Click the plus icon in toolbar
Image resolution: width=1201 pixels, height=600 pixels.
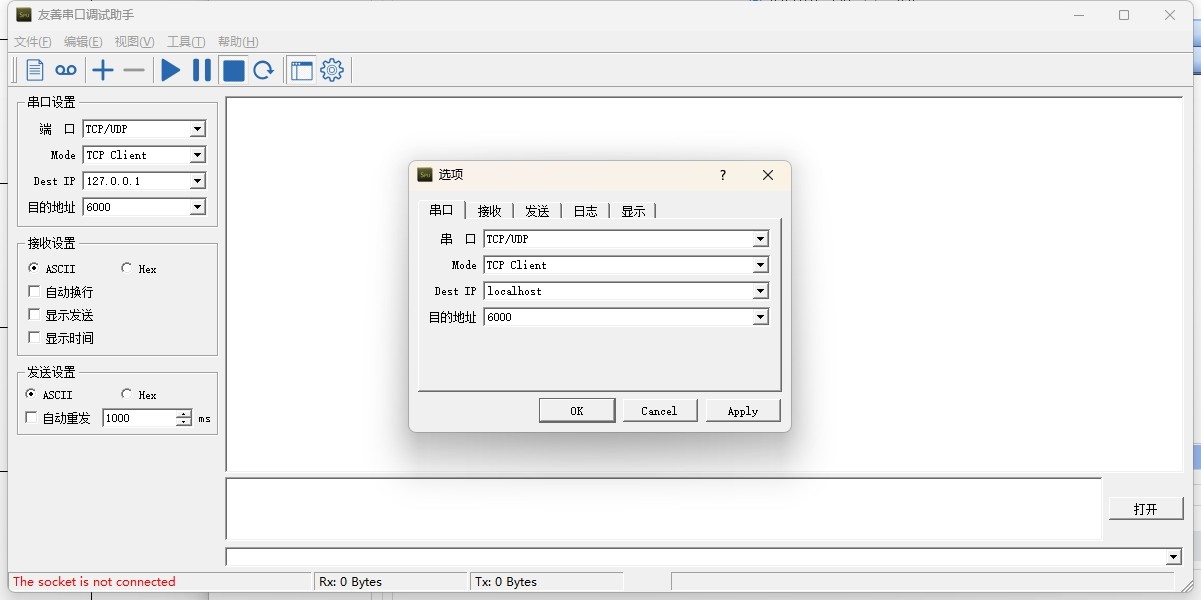click(103, 70)
